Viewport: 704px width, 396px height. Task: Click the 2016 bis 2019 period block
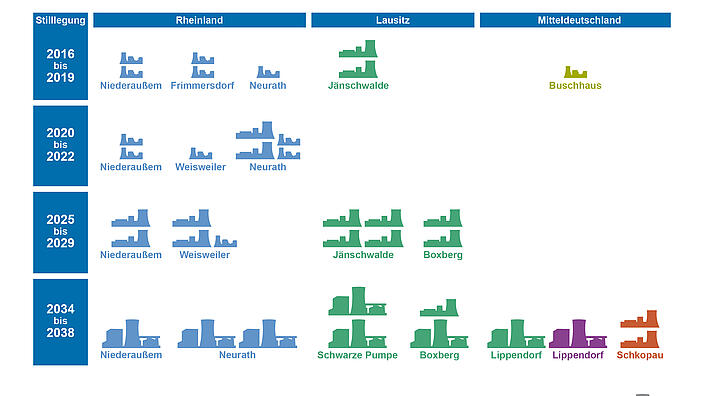pyautogui.click(x=61, y=66)
